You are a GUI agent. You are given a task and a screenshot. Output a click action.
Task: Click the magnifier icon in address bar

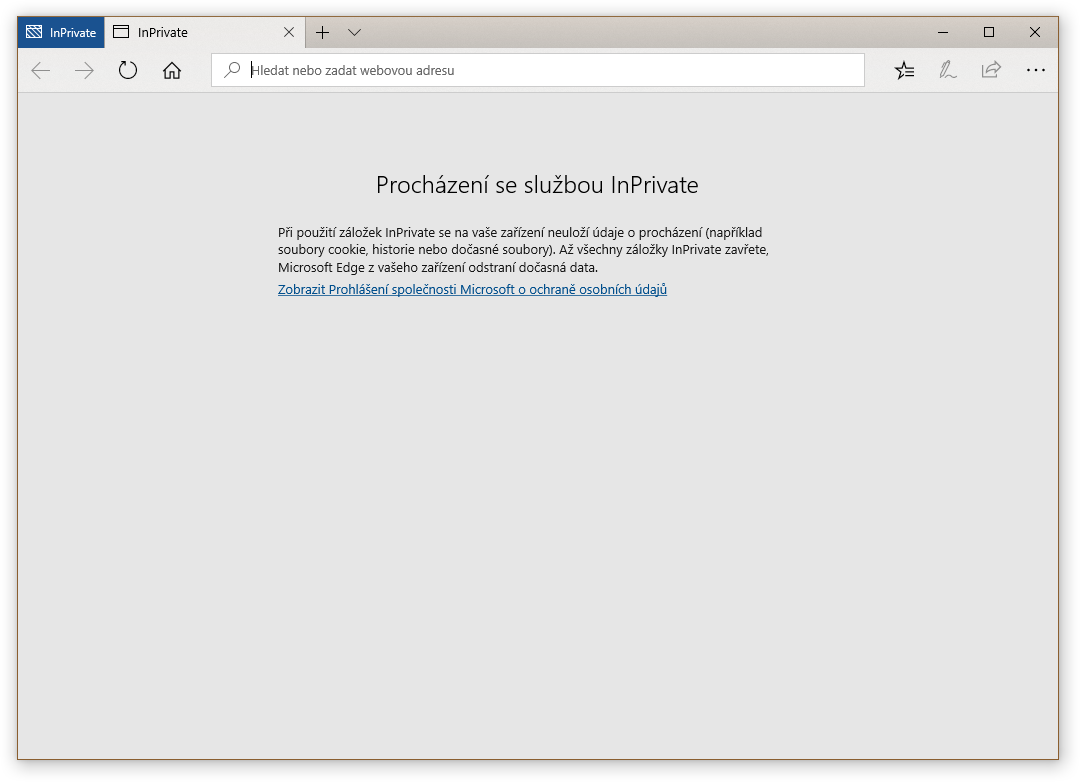232,70
